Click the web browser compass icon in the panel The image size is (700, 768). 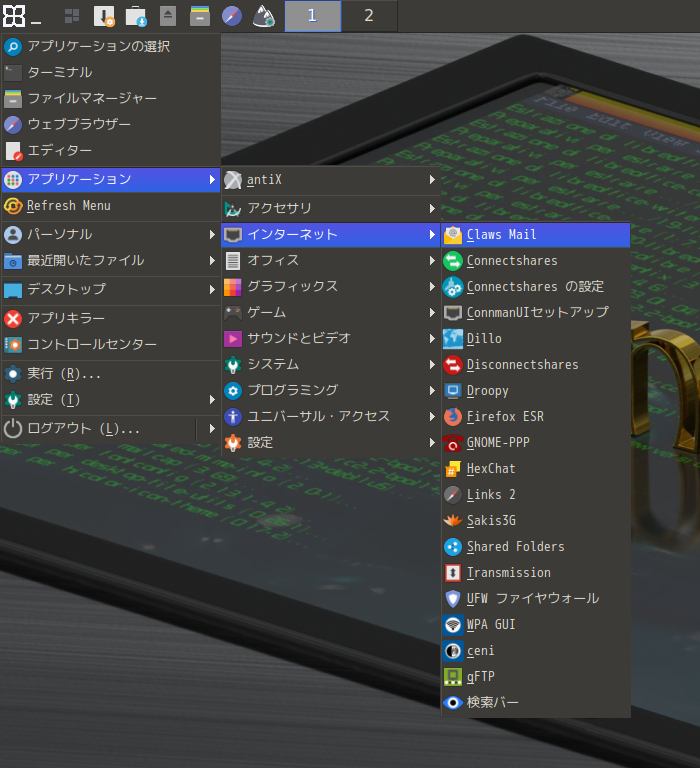coord(232,16)
